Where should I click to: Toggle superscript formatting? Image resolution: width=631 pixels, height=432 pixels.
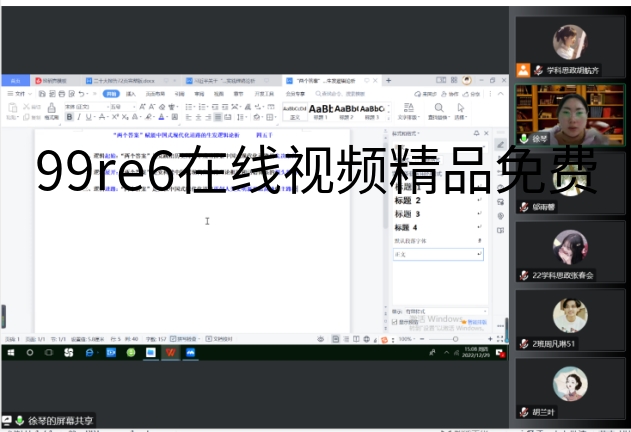pos(115,117)
